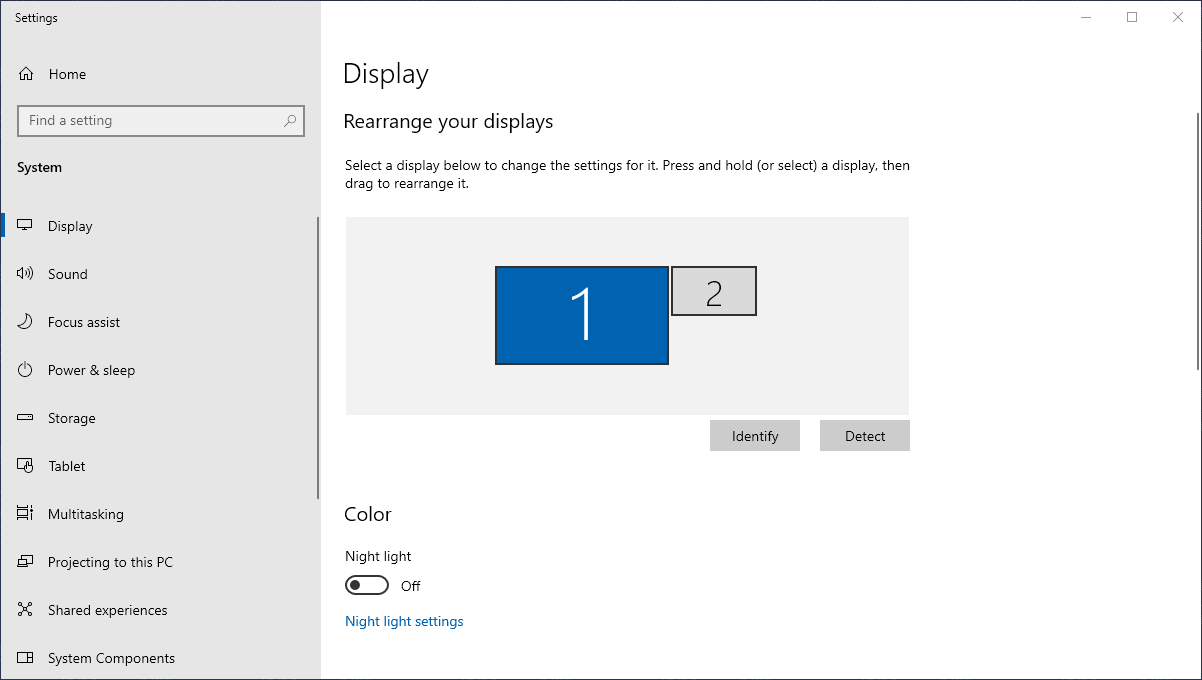This screenshot has width=1202, height=680.
Task: Click the Tablet icon in sidebar
Action: 26,466
